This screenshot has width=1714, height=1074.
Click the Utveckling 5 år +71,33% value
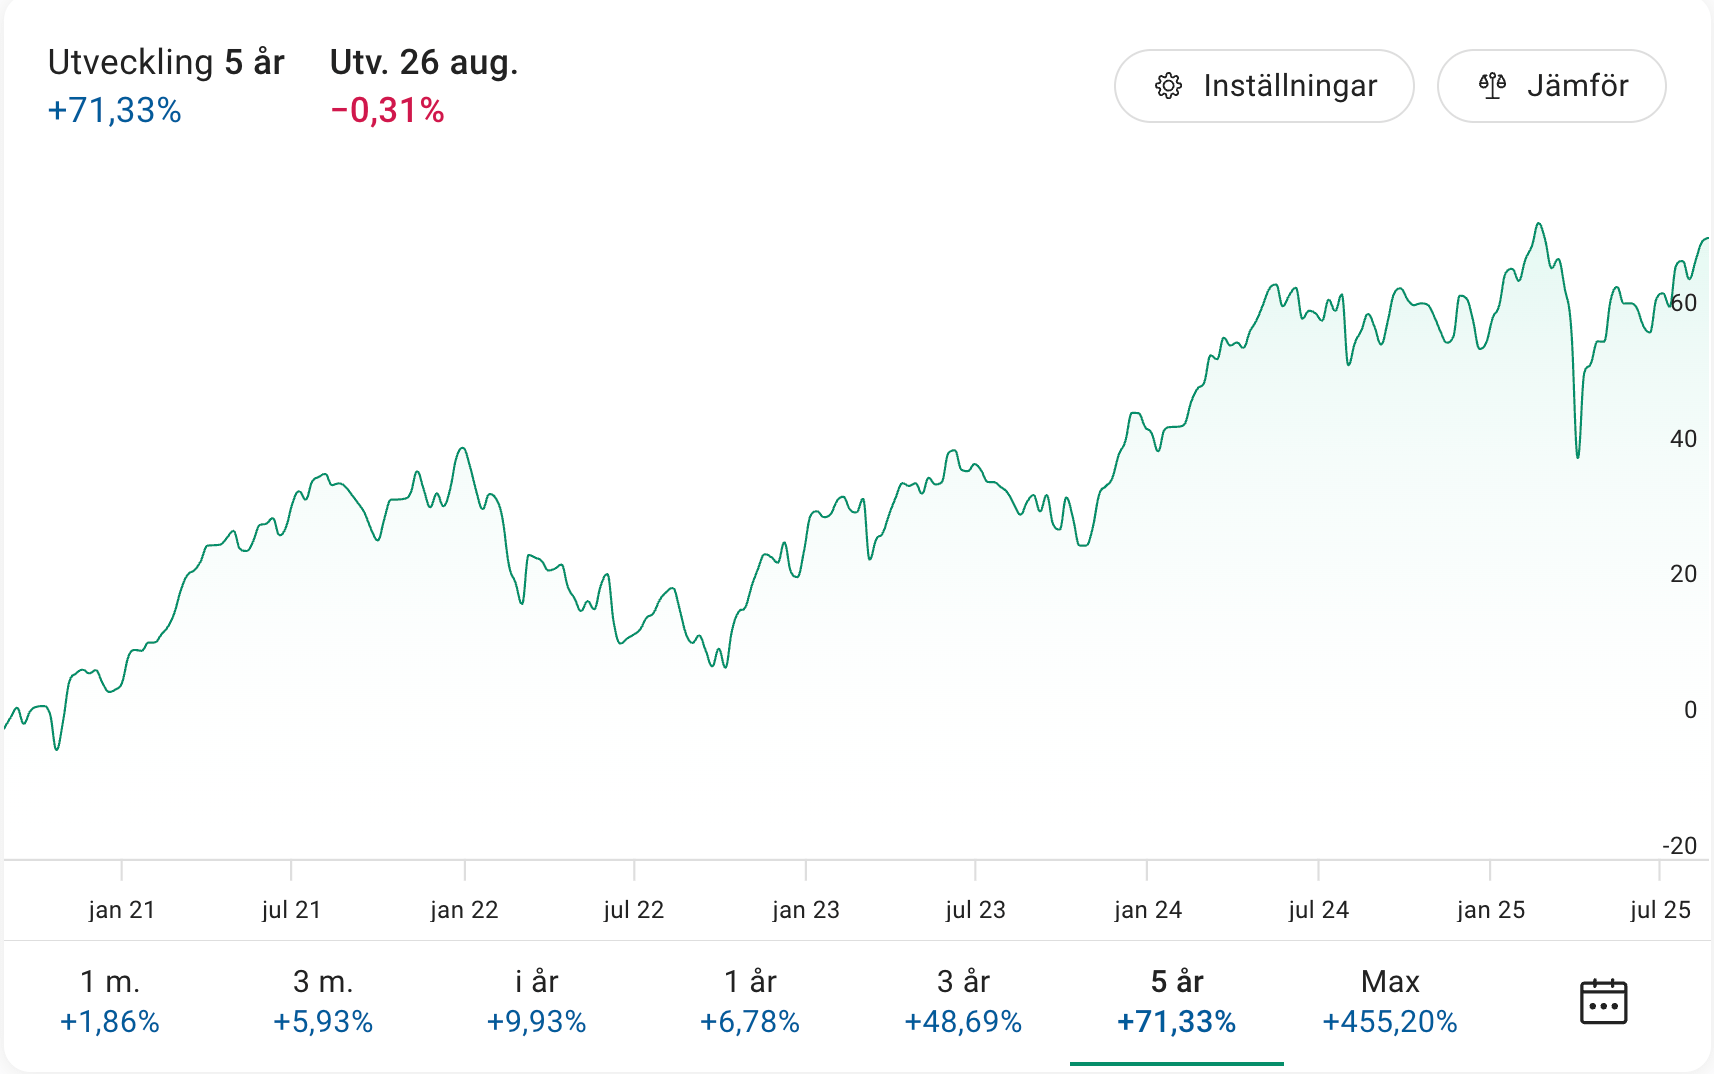coord(115,110)
